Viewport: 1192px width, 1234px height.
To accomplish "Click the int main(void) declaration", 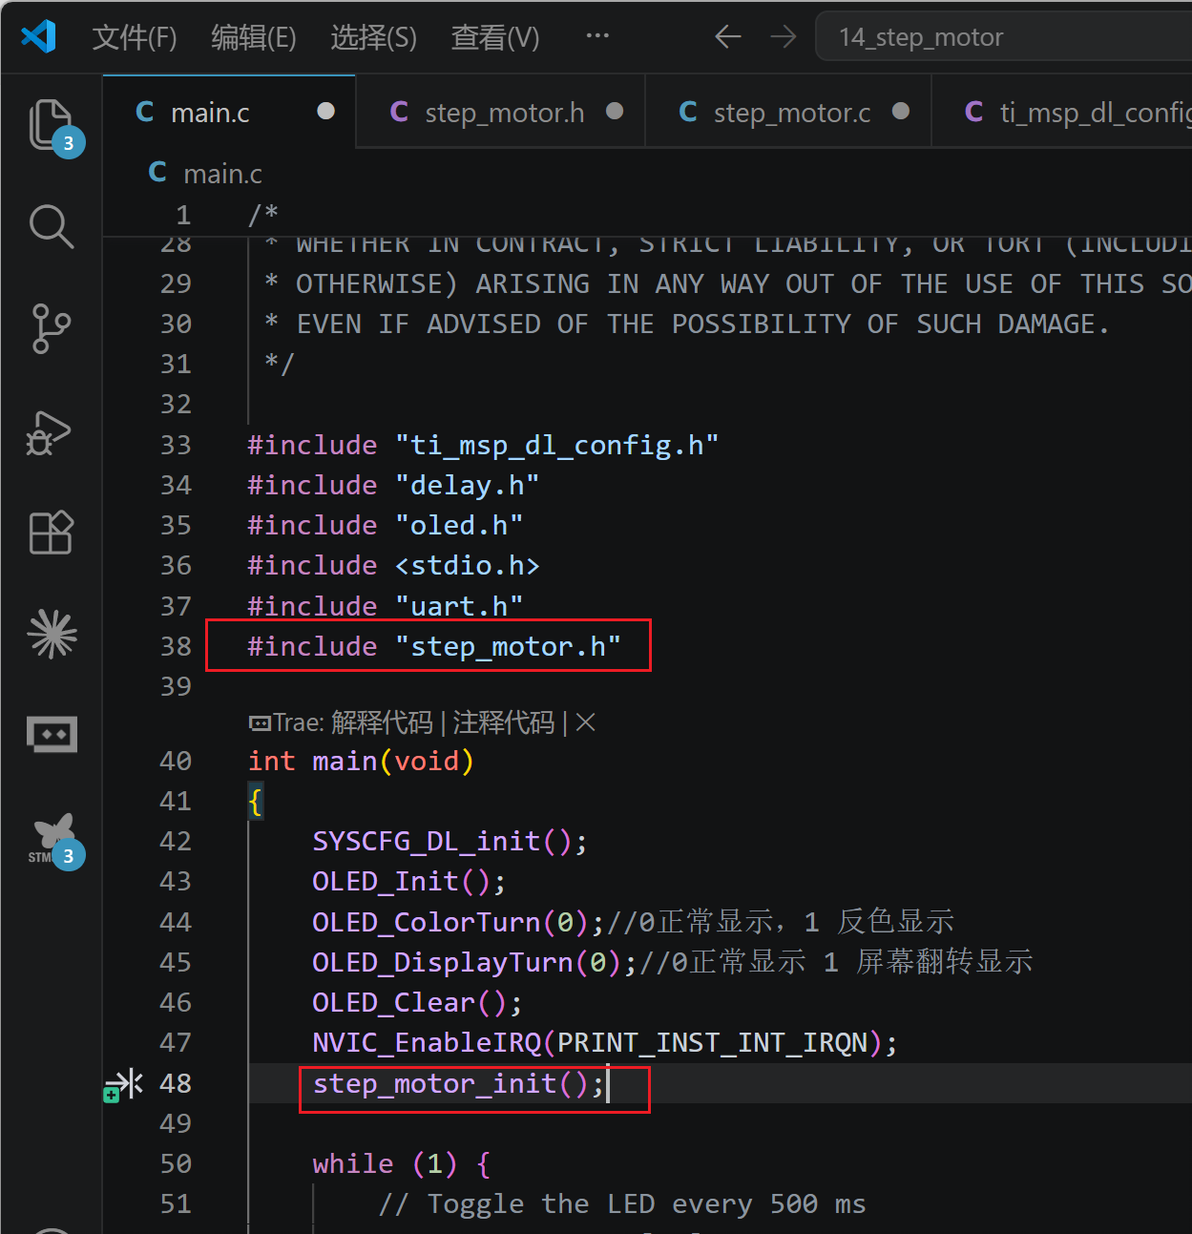I will [360, 761].
